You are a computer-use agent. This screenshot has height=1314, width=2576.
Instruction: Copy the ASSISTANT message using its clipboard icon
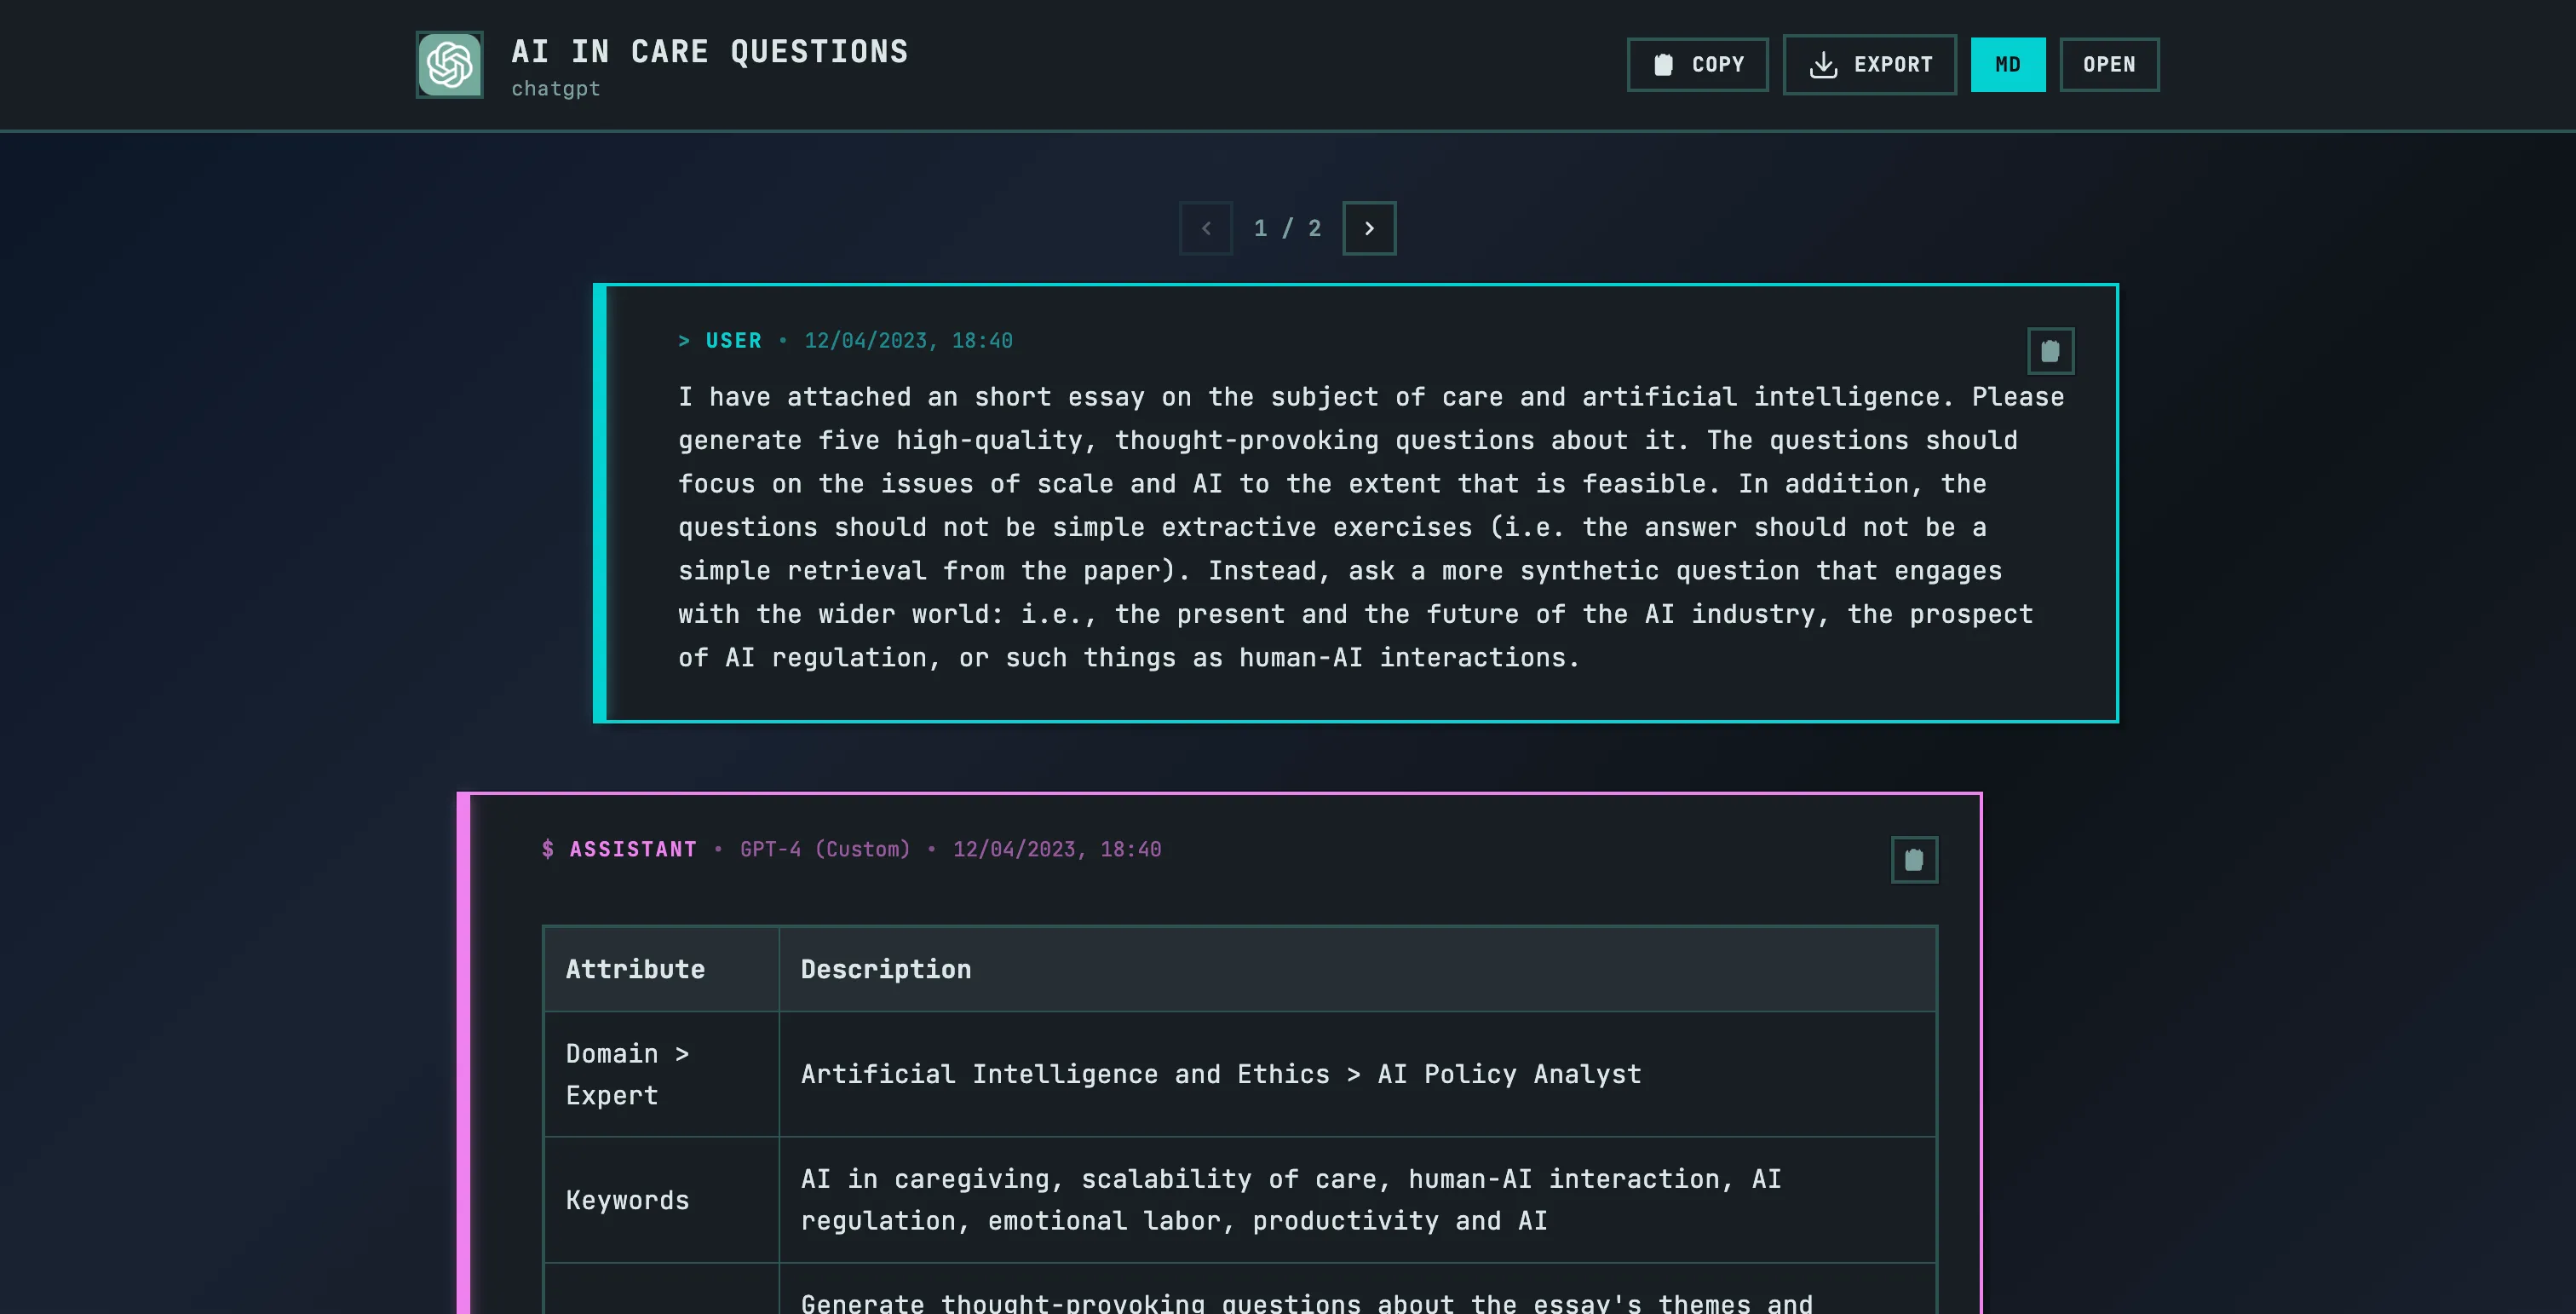(x=1914, y=858)
